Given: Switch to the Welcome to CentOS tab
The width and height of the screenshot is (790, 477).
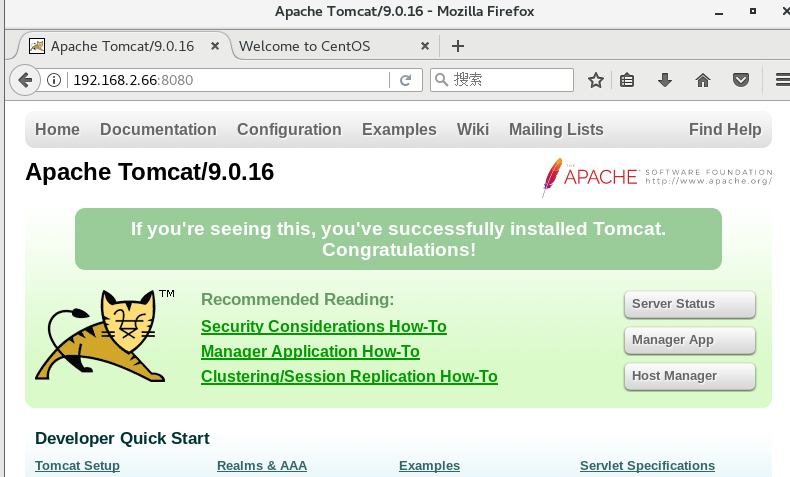Looking at the screenshot, I should (304, 46).
